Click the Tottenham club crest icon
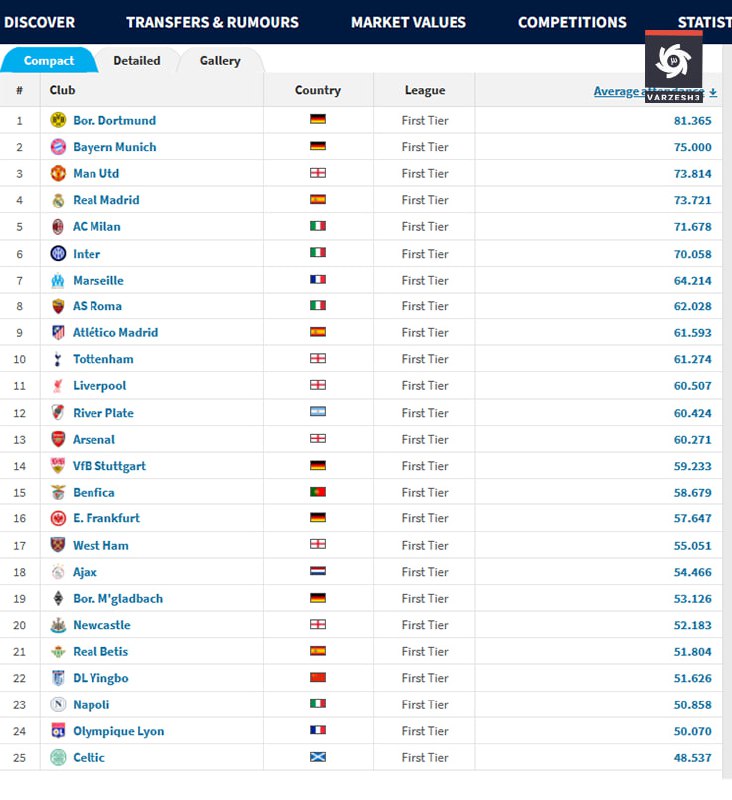The image size is (732, 800). pos(58,359)
